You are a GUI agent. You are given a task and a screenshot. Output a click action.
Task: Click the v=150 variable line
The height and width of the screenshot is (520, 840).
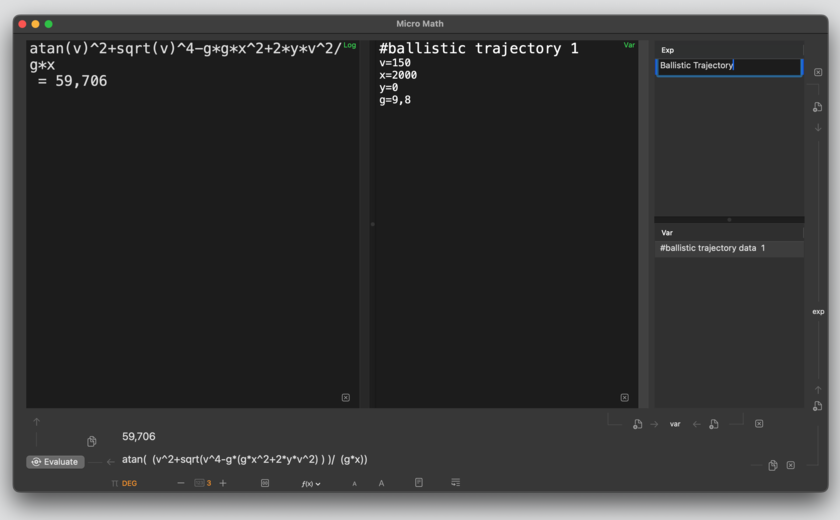(x=395, y=63)
